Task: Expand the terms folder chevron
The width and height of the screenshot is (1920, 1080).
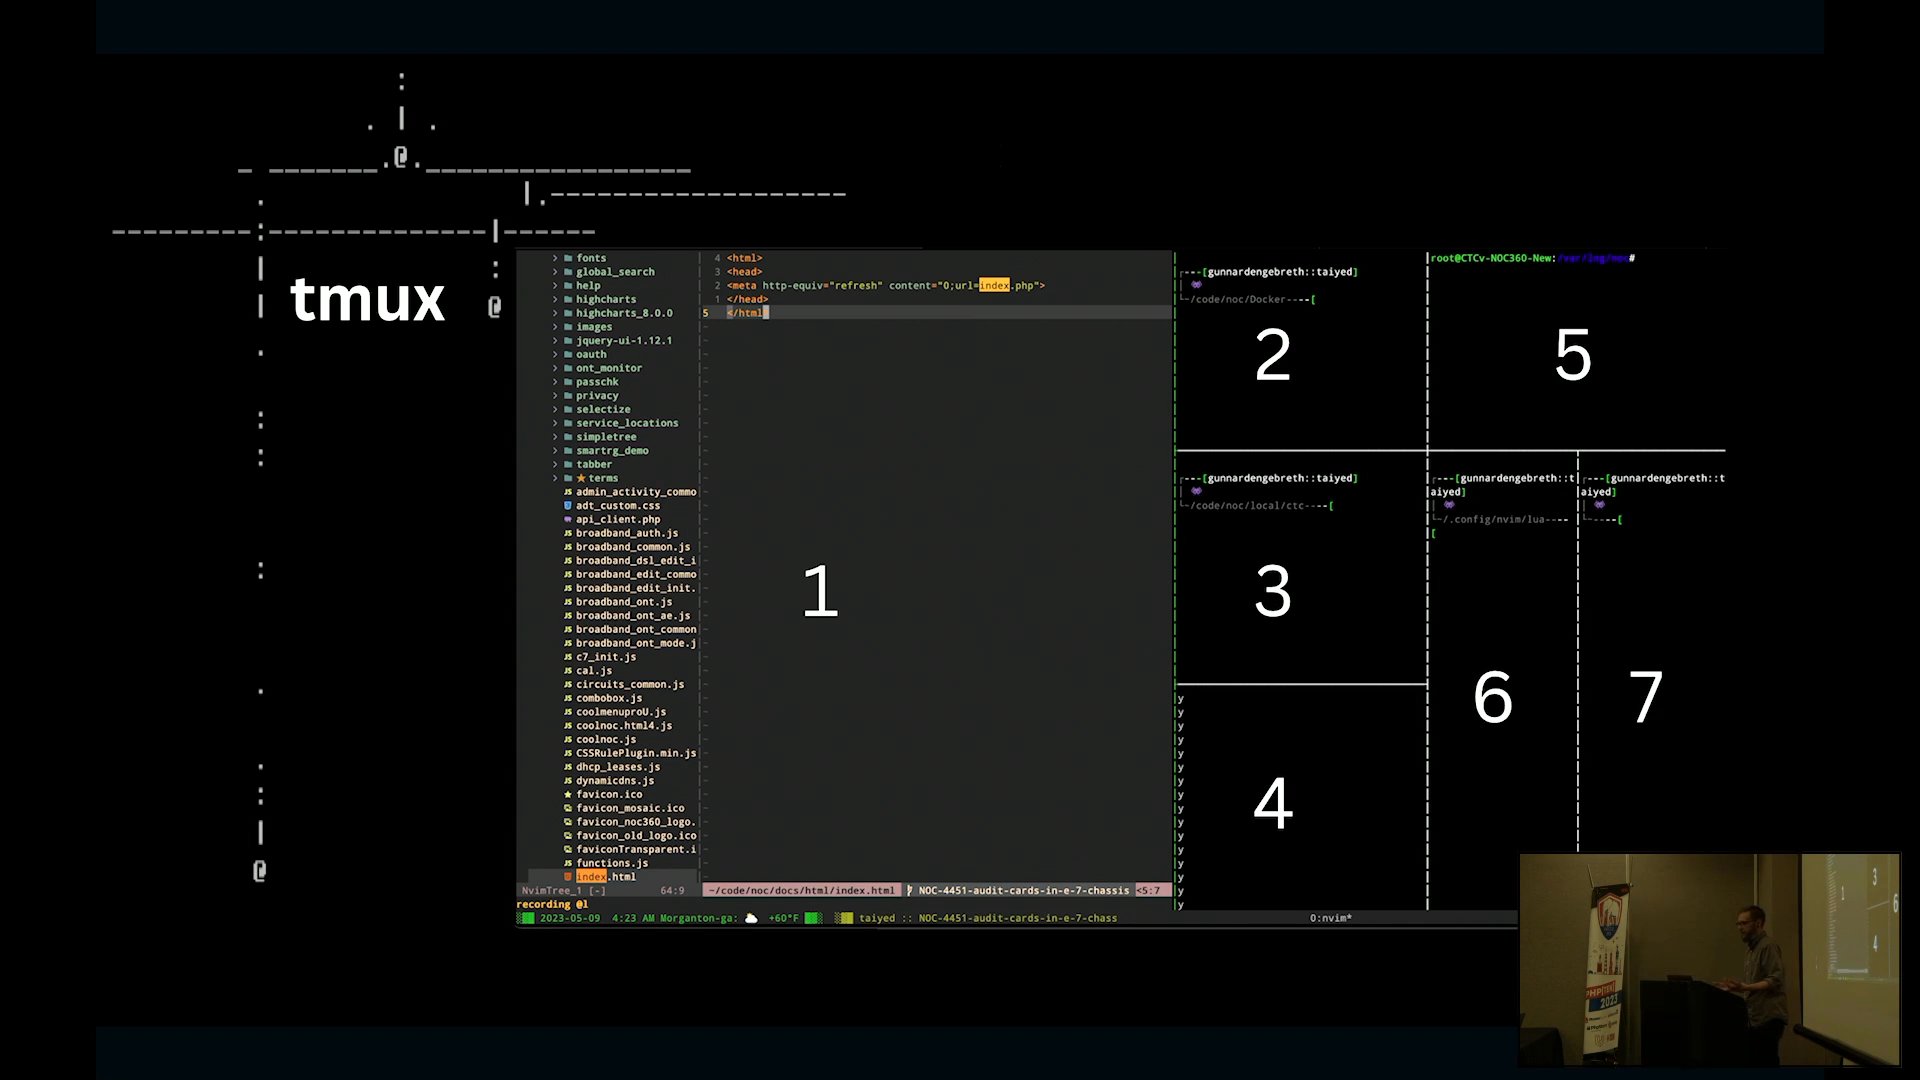Action: click(555, 478)
